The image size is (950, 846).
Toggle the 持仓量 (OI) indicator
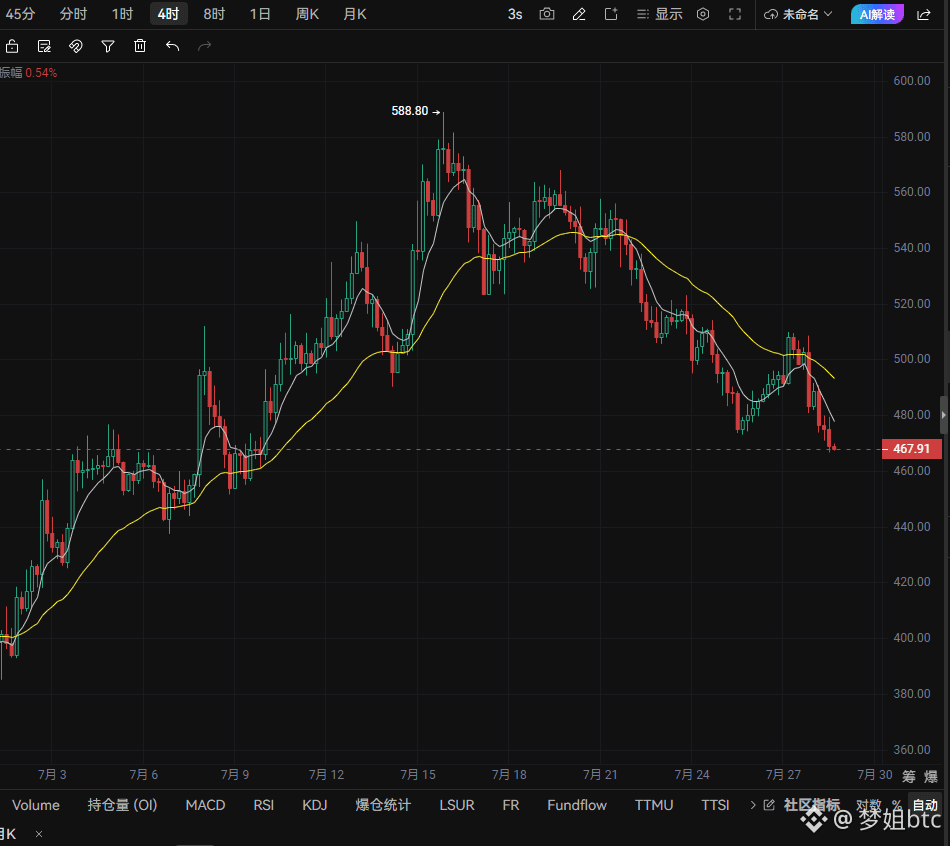click(x=122, y=805)
